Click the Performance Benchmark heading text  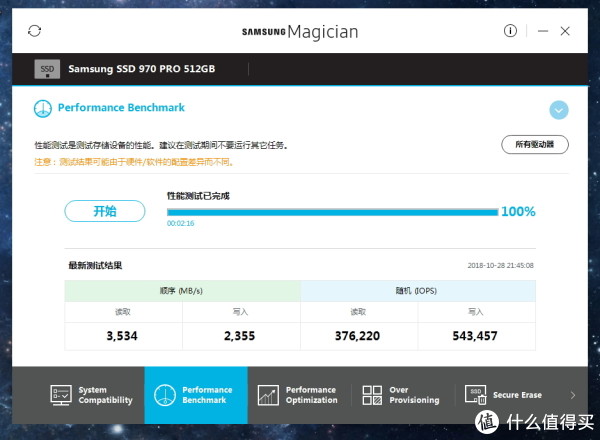point(121,108)
